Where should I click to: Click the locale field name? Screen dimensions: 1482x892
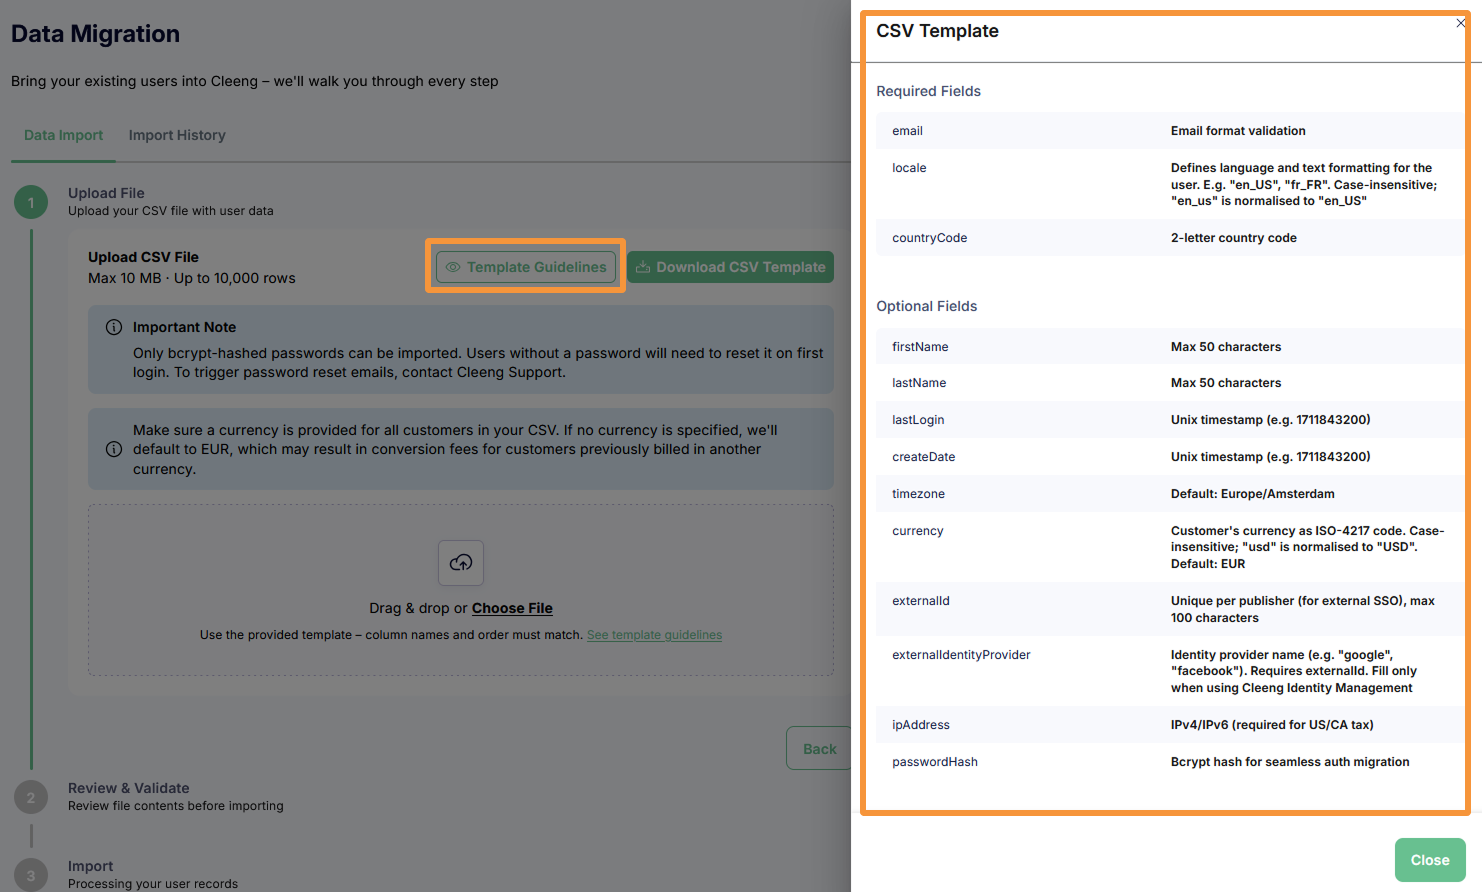click(909, 168)
